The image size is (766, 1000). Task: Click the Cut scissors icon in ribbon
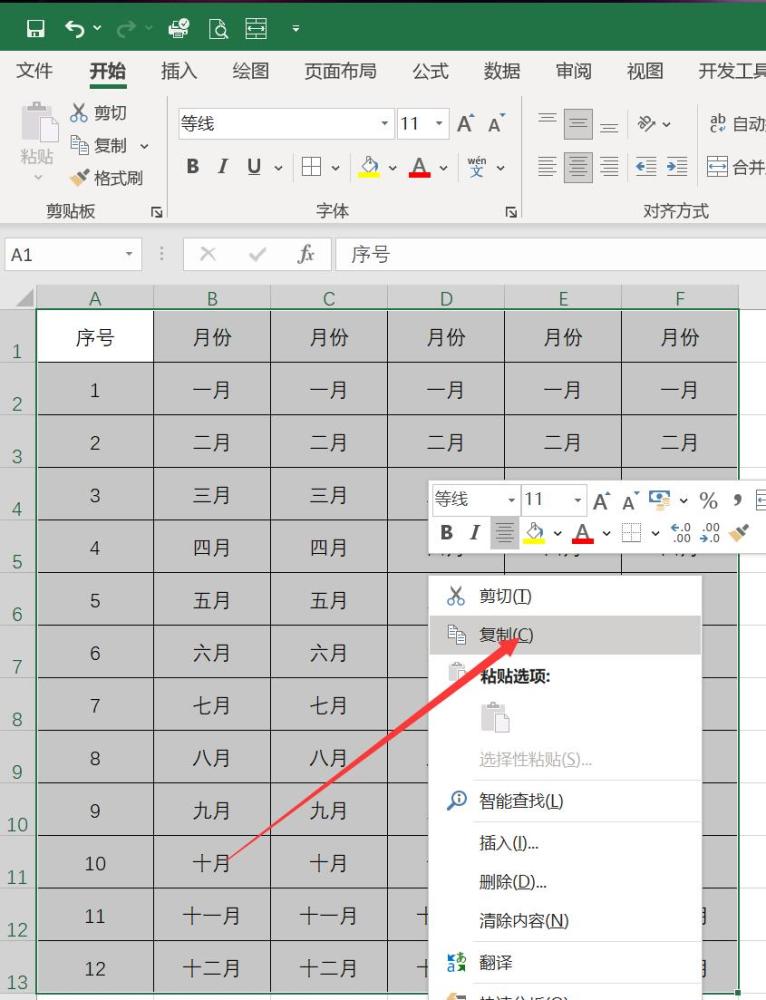(78, 113)
